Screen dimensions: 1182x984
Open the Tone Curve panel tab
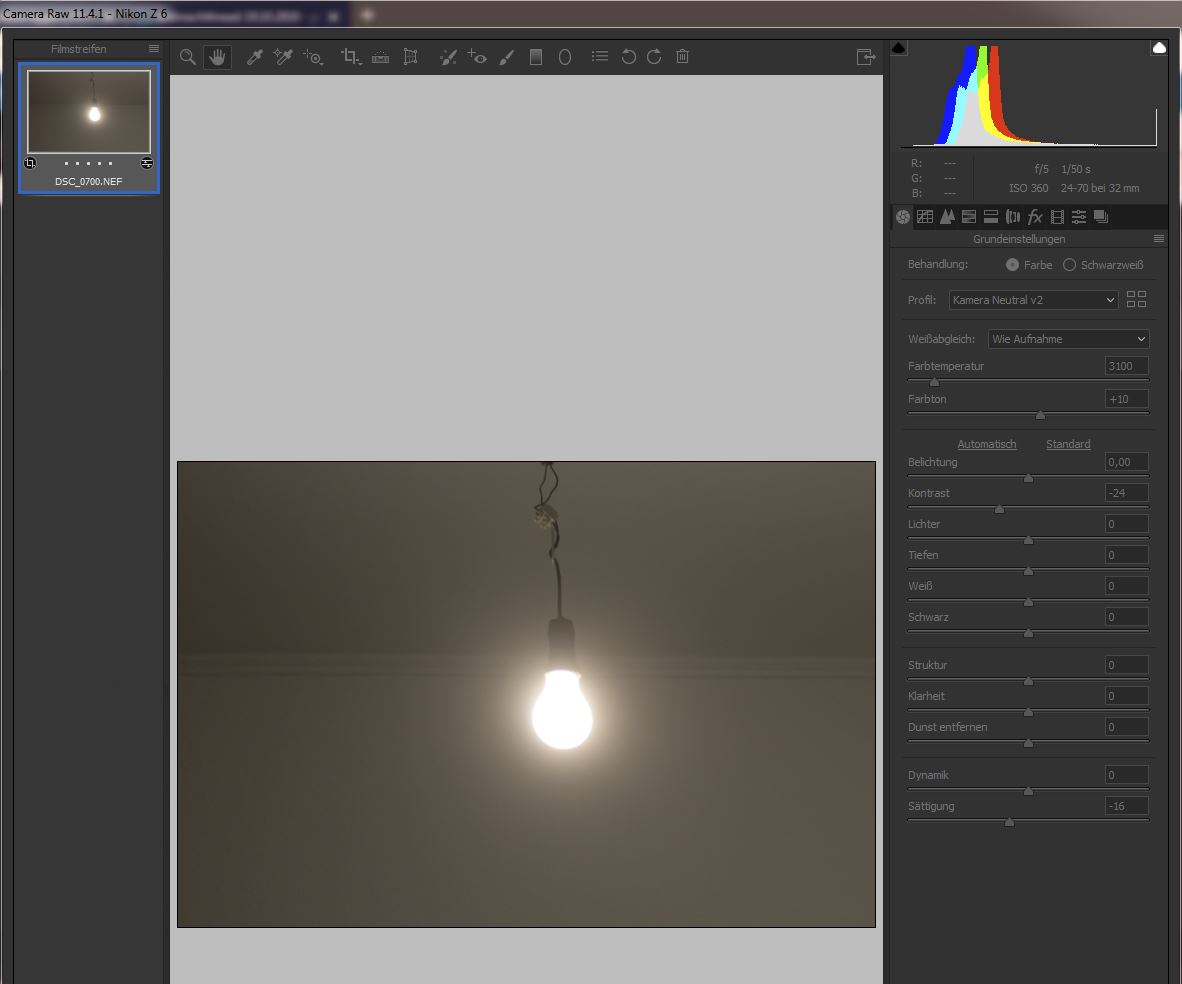click(x=925, y=217)
